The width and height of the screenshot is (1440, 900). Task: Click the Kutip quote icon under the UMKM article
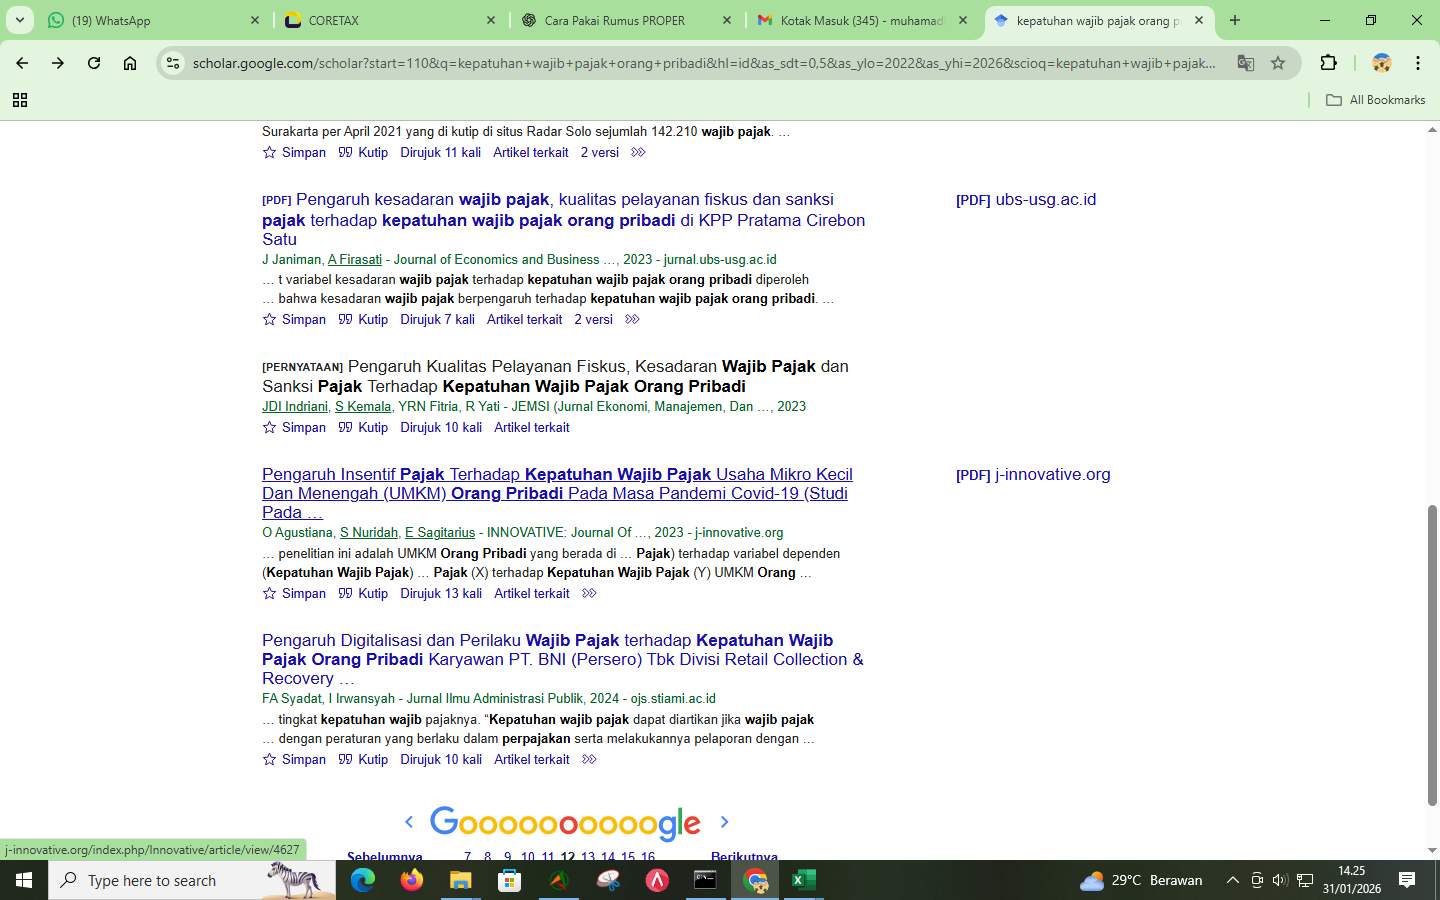click(345, 593)
